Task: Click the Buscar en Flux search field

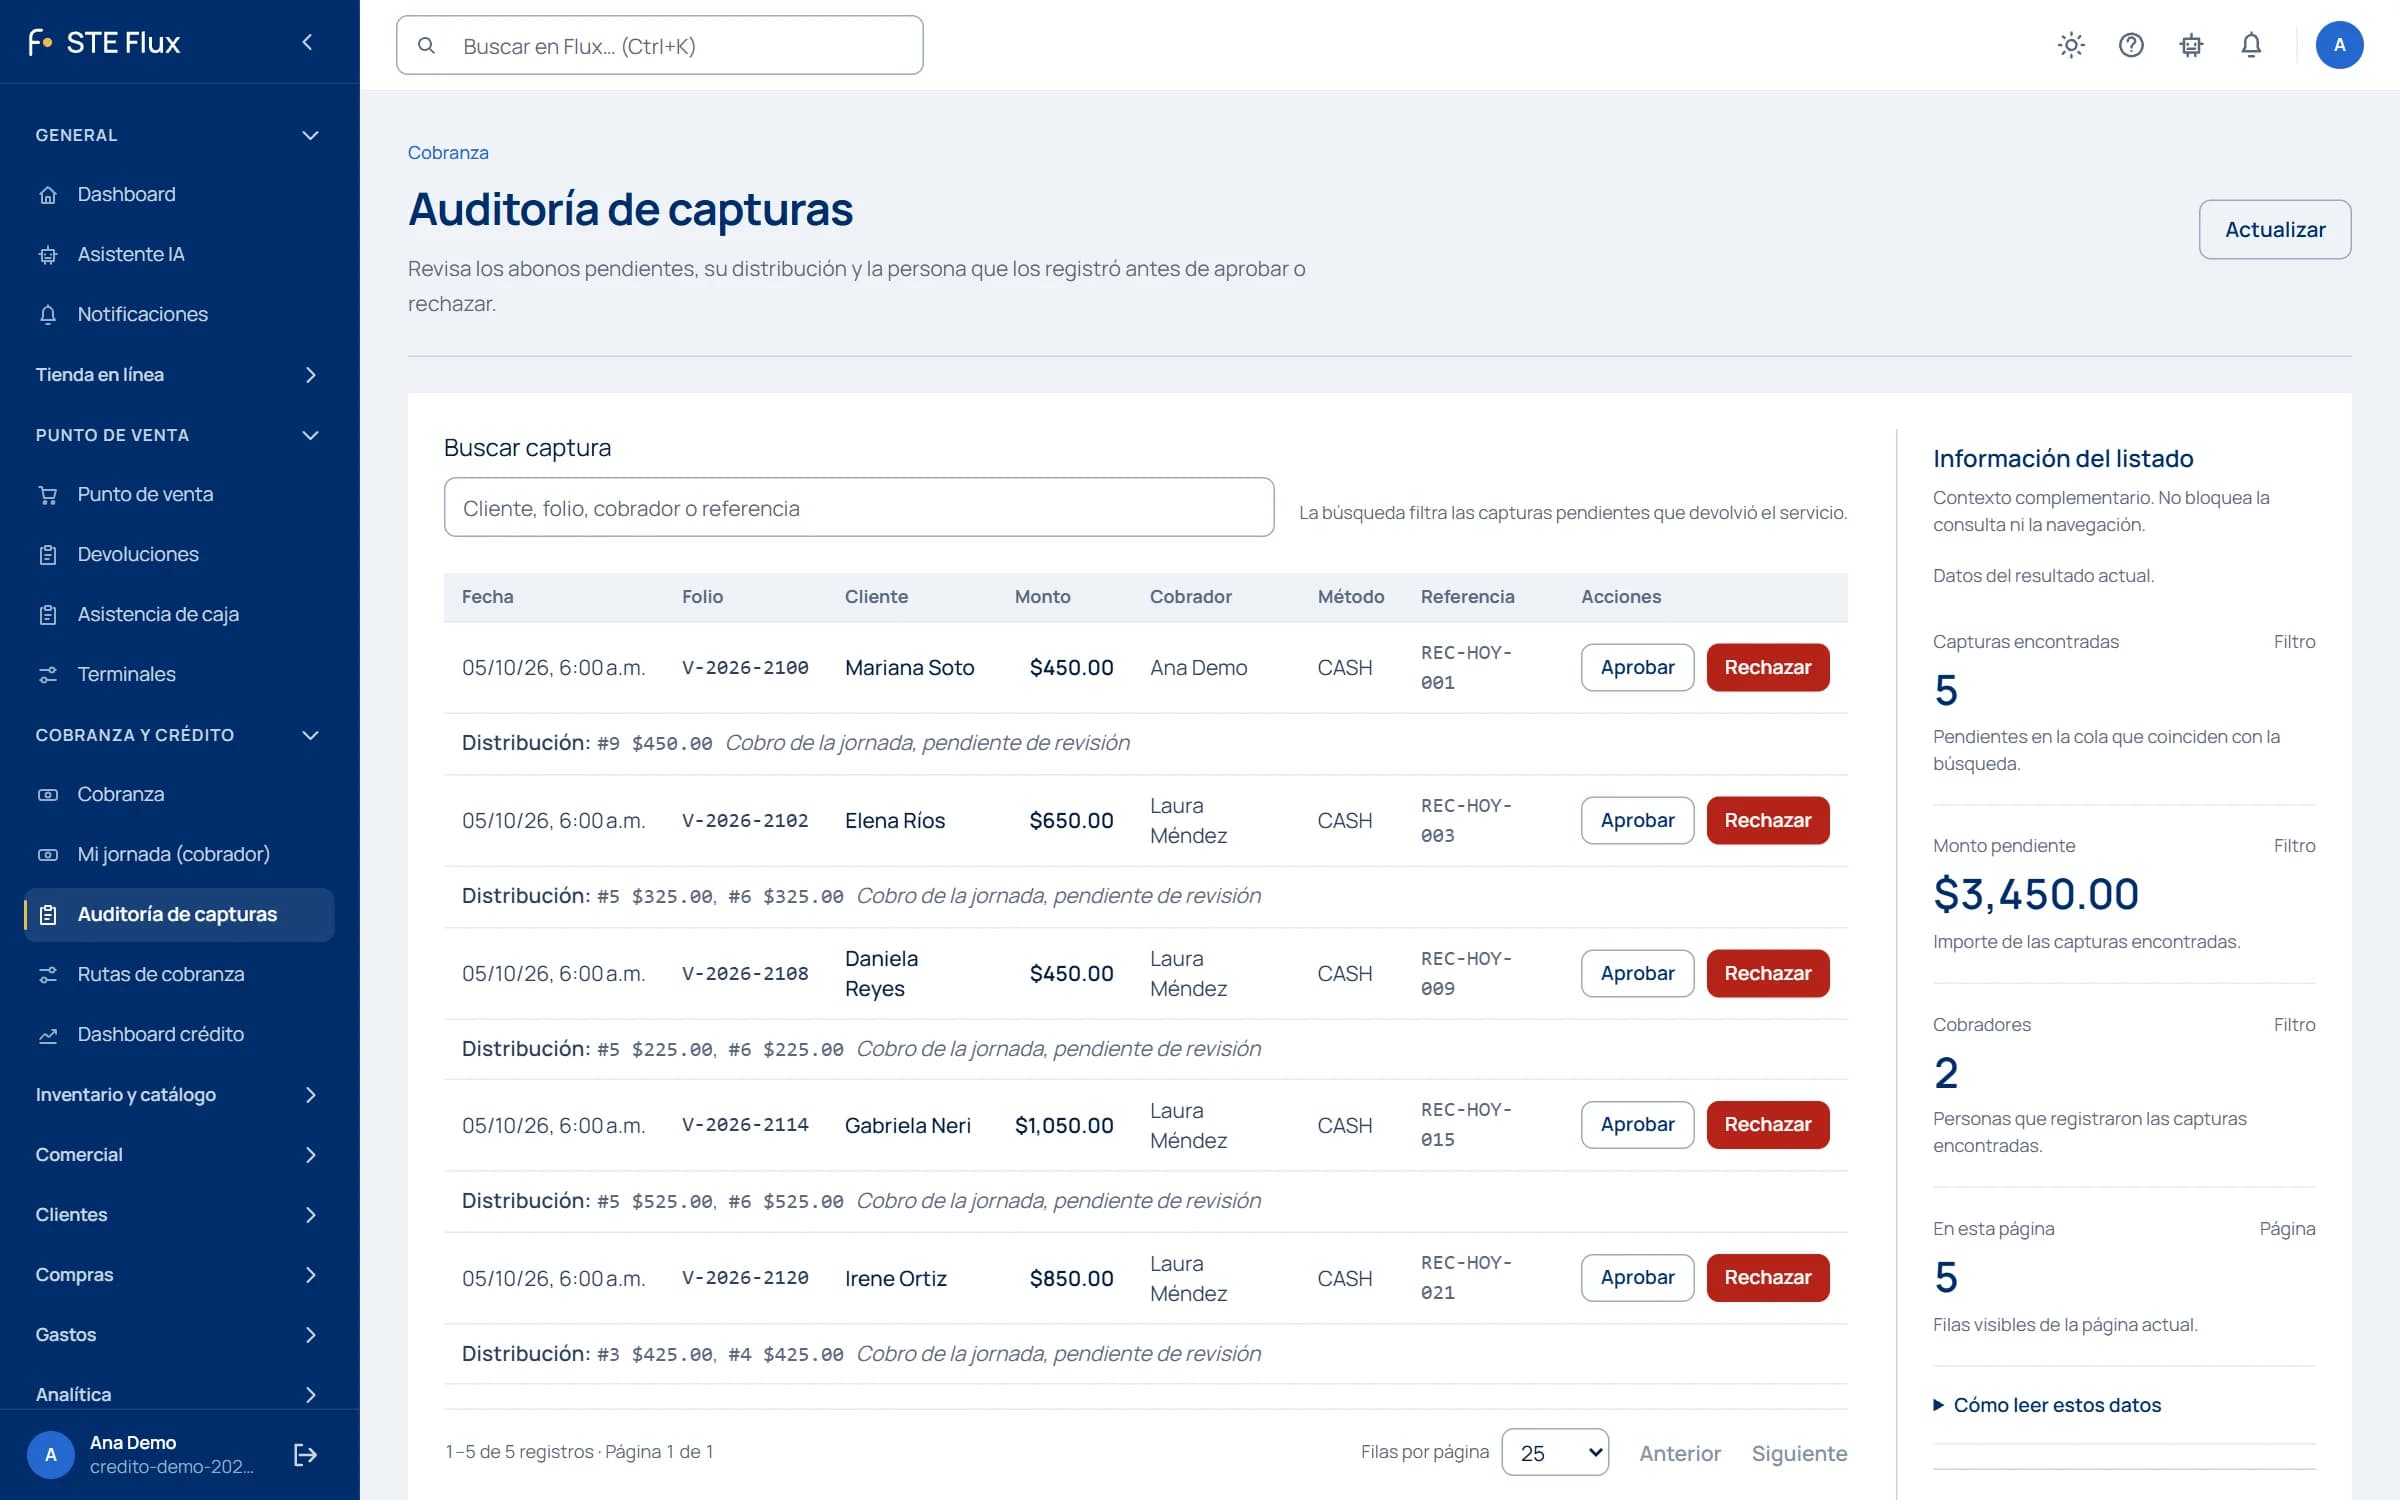Action: tap(660, 45)
